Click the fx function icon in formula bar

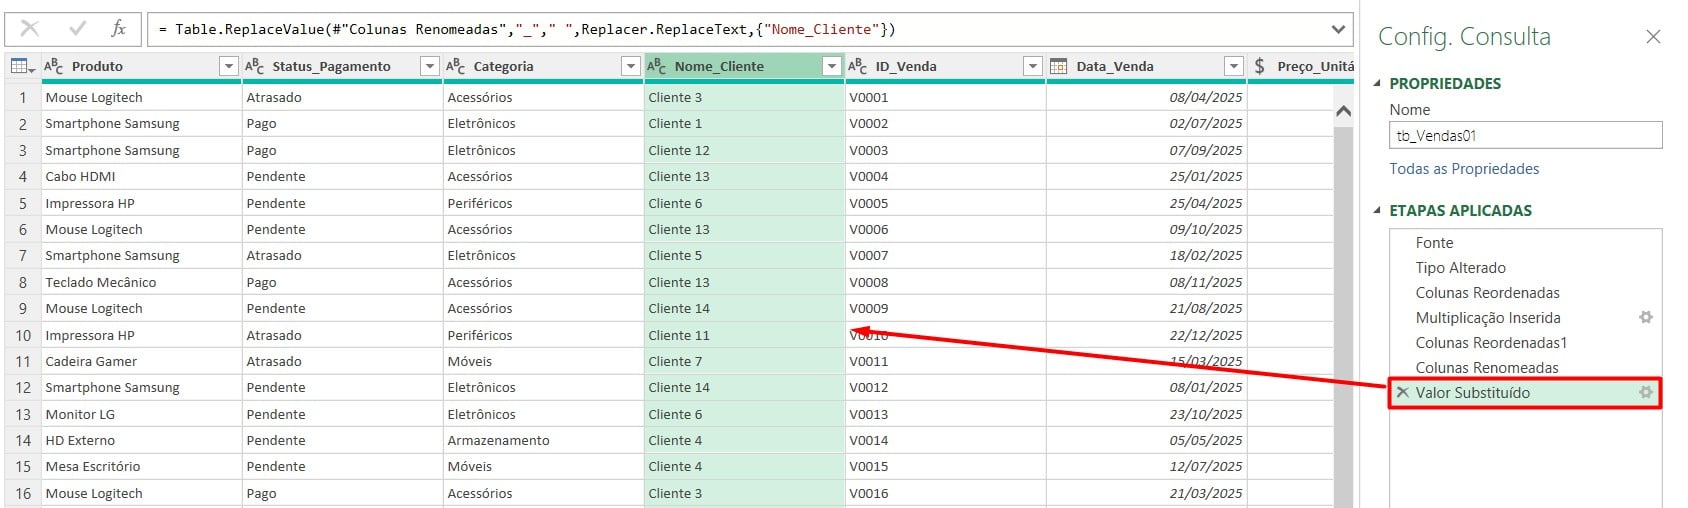(x=118, y=29)
